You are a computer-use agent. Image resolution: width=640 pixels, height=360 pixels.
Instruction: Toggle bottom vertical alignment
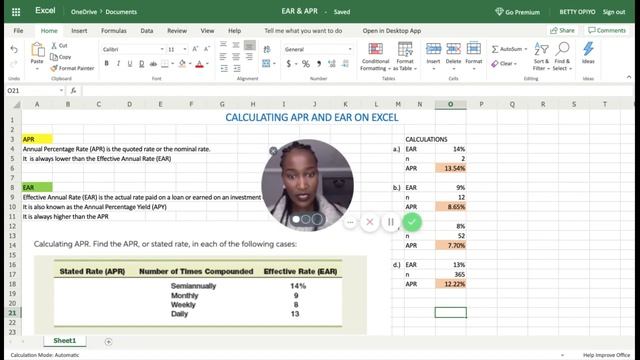[249, 45]
